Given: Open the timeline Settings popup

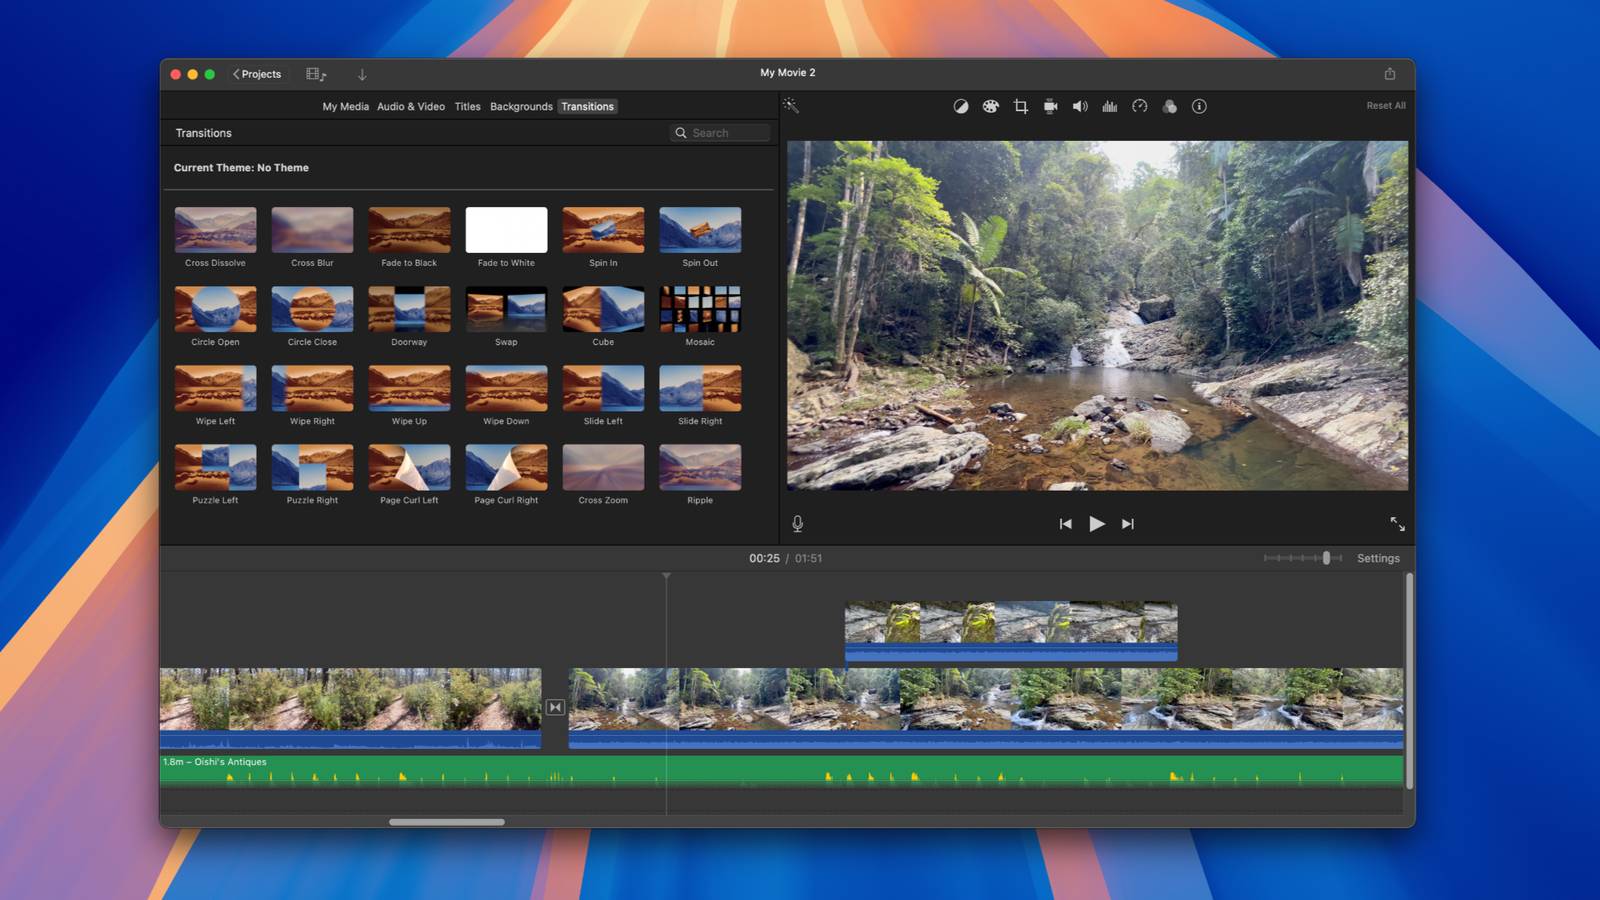Looking at the screenshot, I should click(x=1377, y=558).
